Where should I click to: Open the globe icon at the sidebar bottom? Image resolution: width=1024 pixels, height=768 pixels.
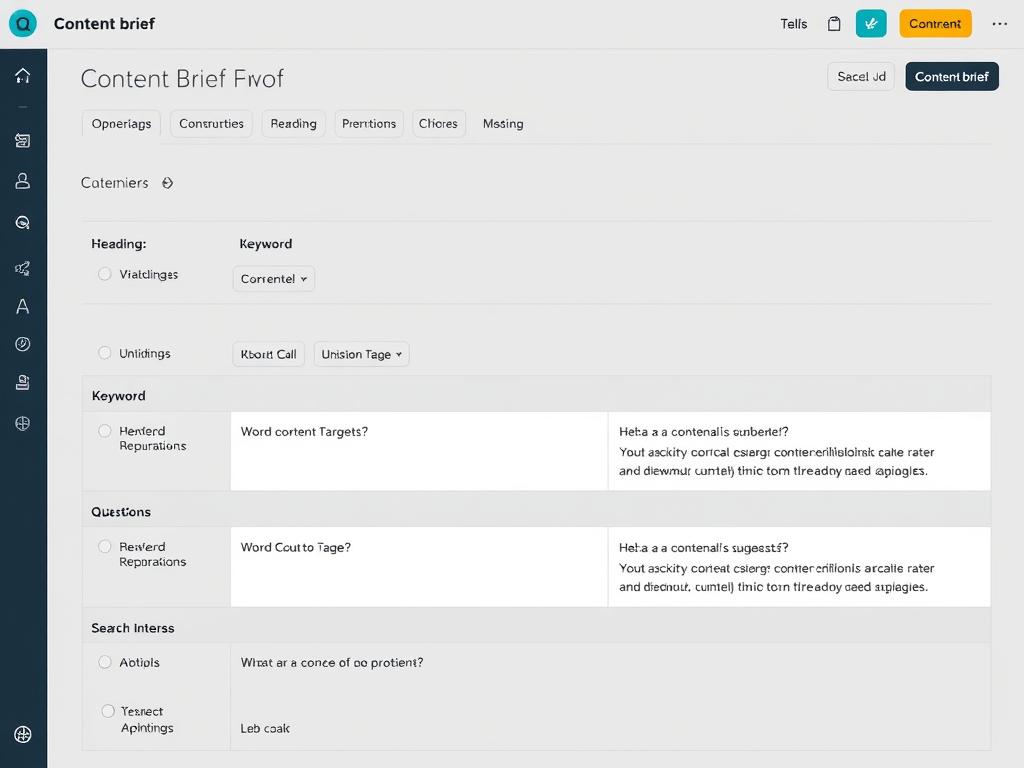point(23,733)
